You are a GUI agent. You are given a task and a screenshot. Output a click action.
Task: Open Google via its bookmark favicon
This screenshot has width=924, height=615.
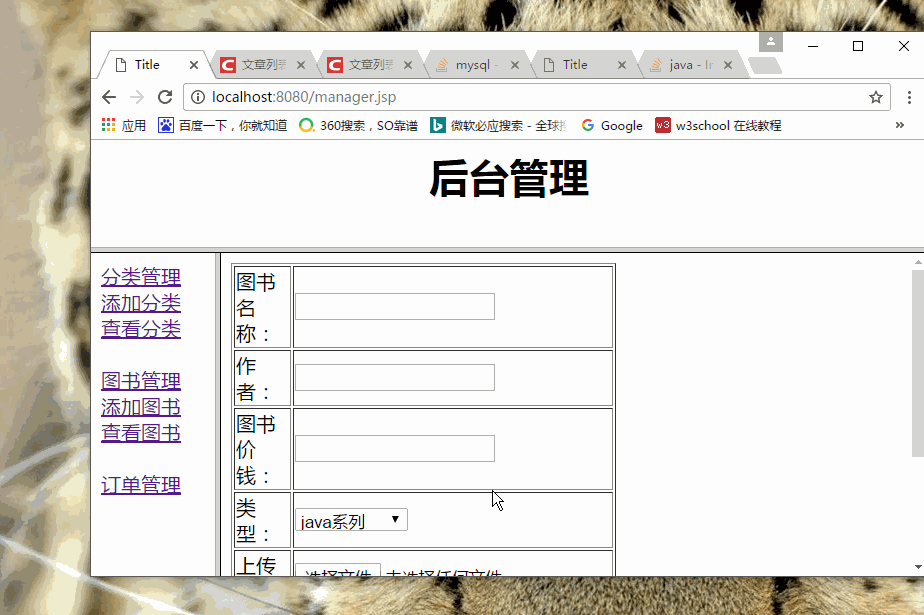pos(589,125)
